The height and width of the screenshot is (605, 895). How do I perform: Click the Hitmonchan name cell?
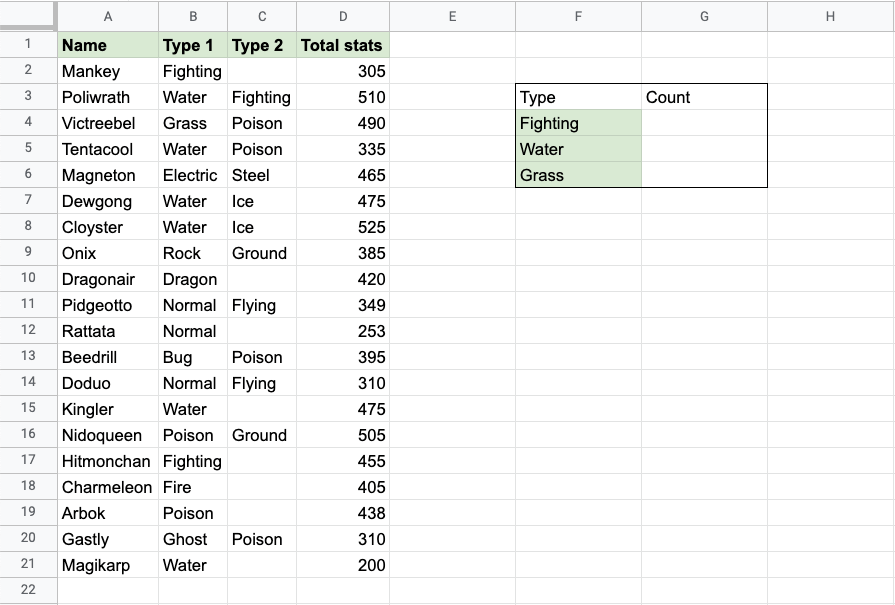point(108,461)
